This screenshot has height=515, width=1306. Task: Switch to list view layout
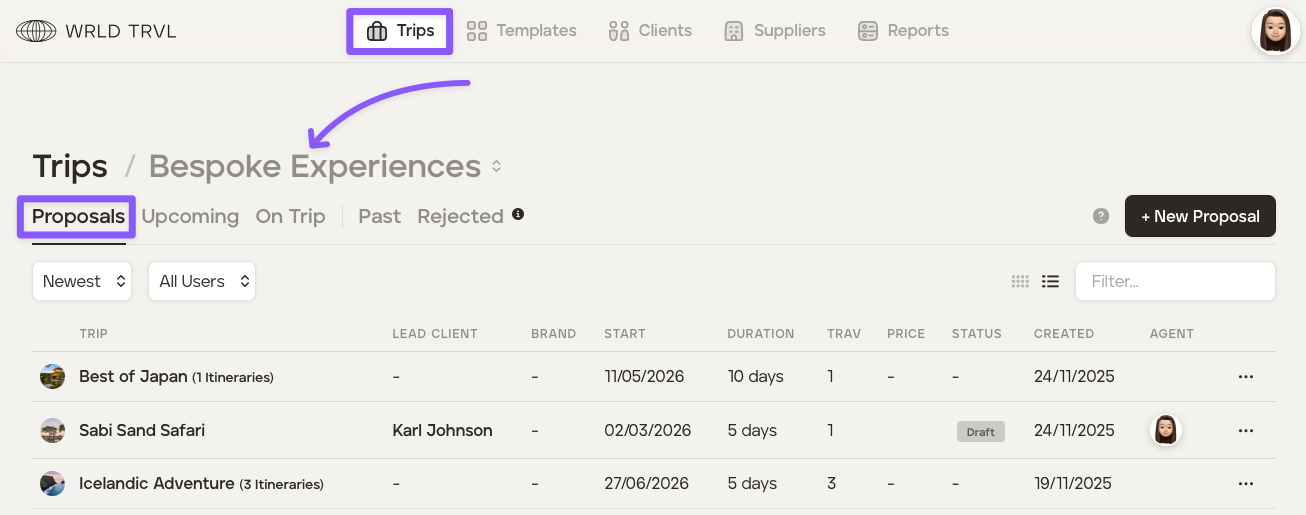pos(1050,282)
